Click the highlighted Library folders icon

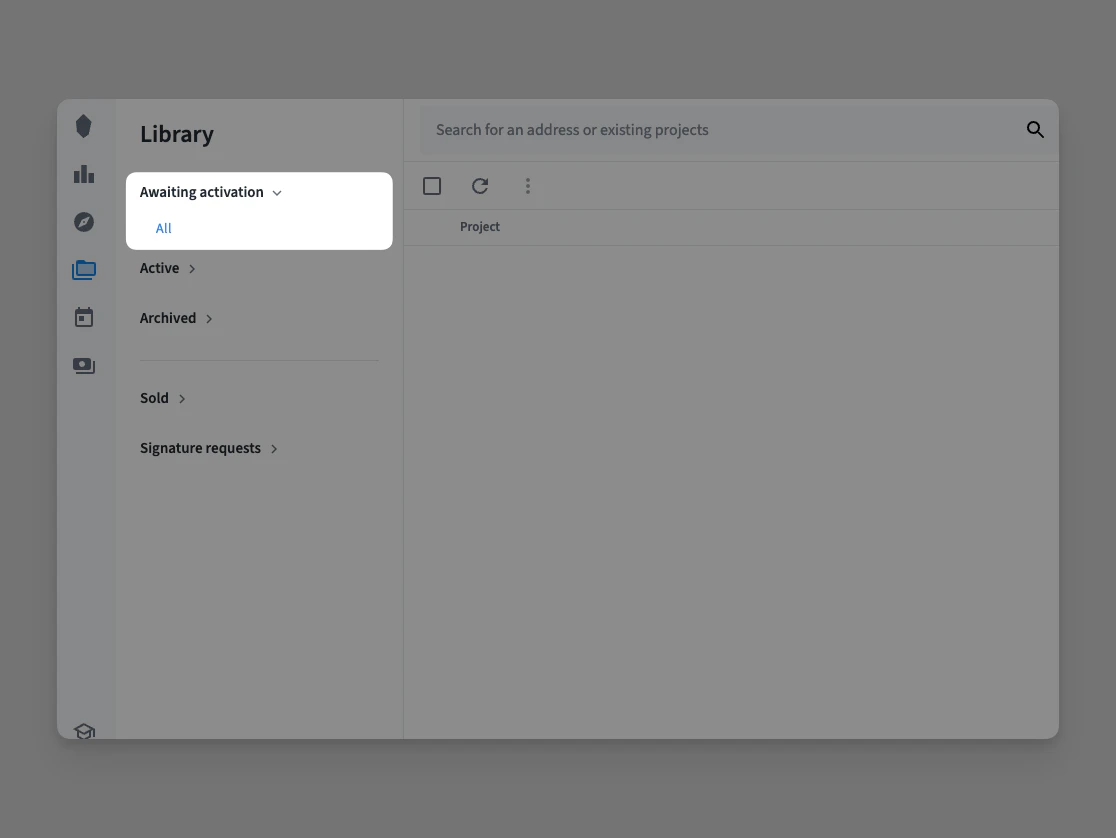(83, 269)
